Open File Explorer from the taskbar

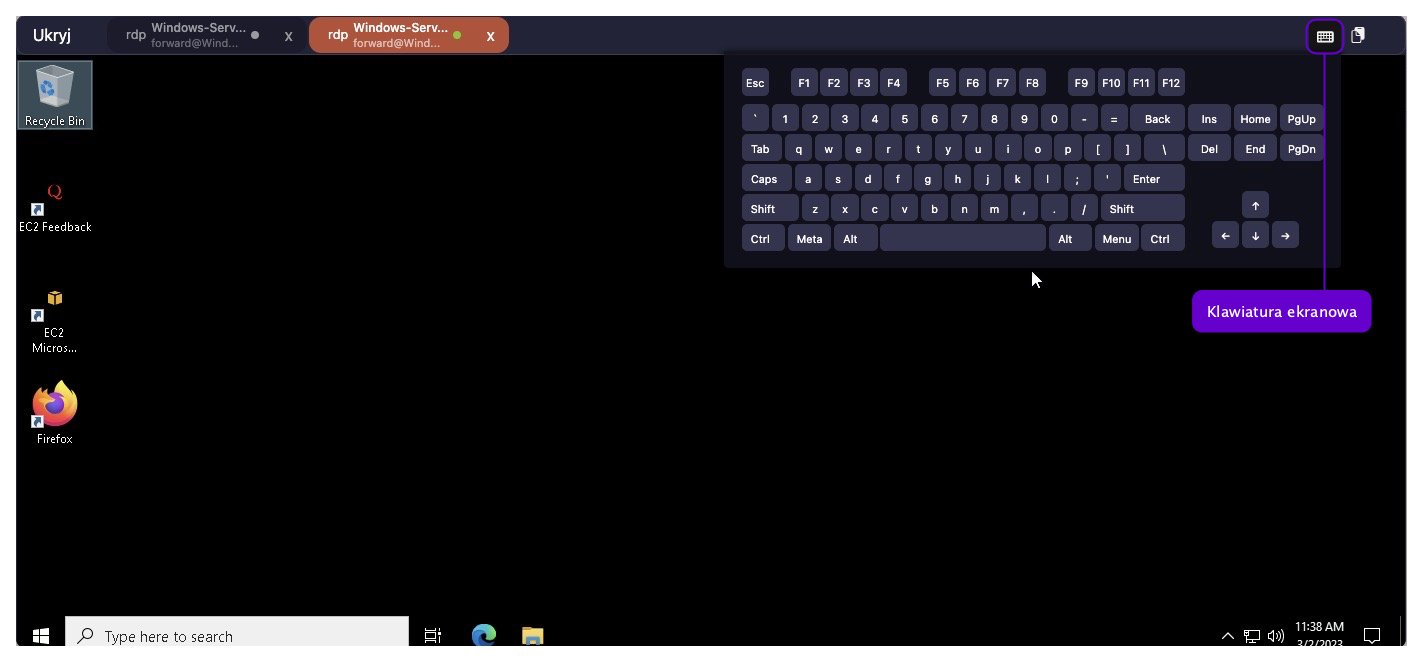pos(533,635)
